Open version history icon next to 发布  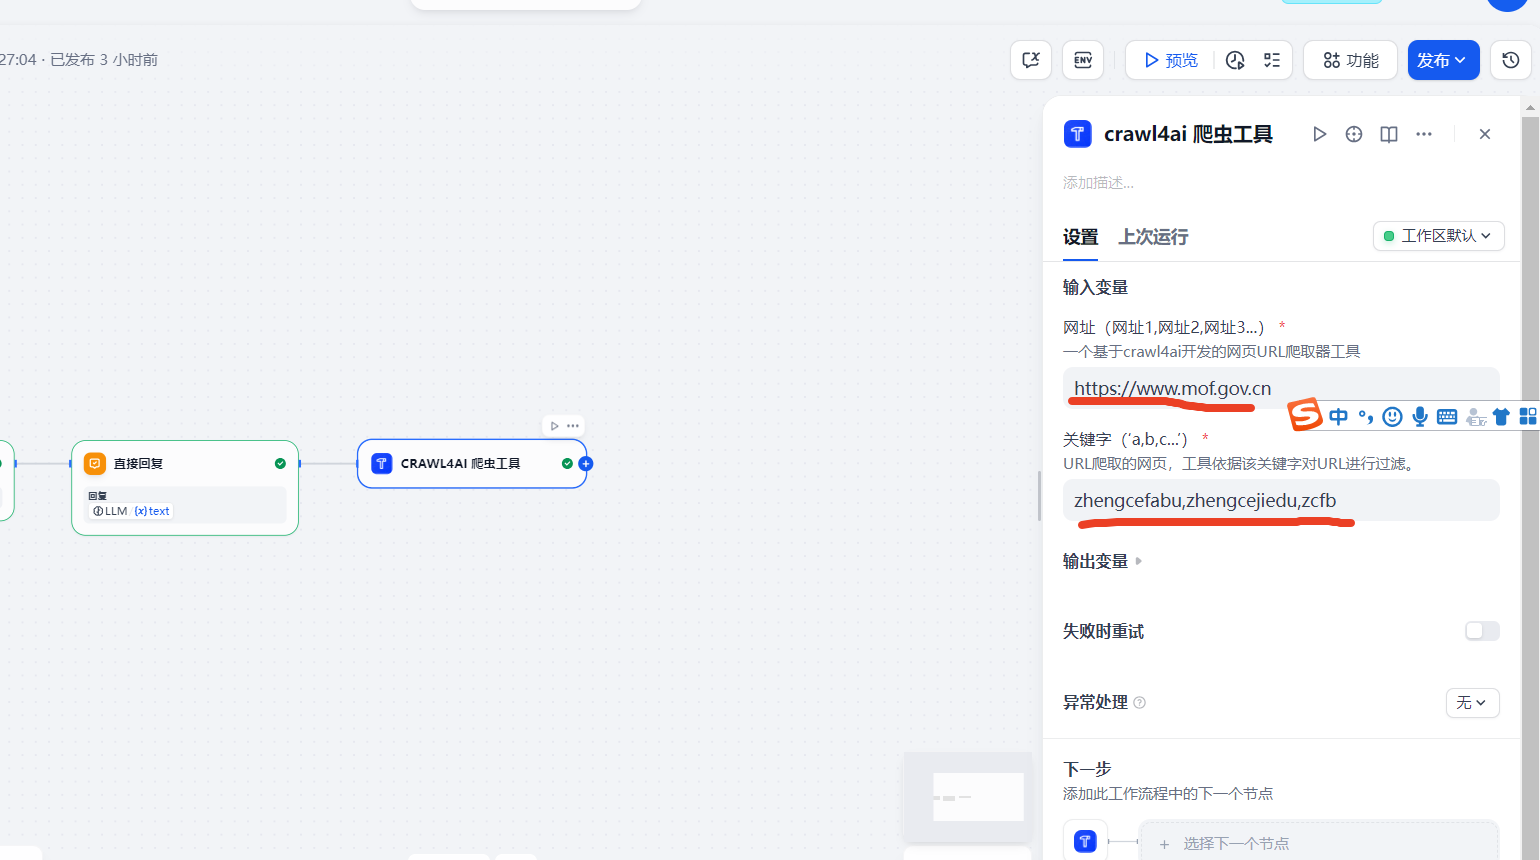(1511, 60)
